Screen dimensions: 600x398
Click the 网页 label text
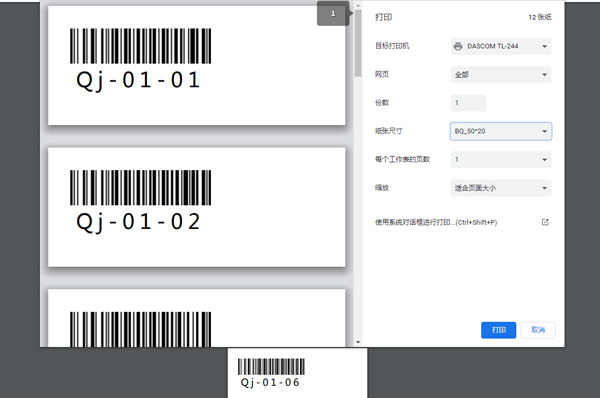click(x=382, y=74)
